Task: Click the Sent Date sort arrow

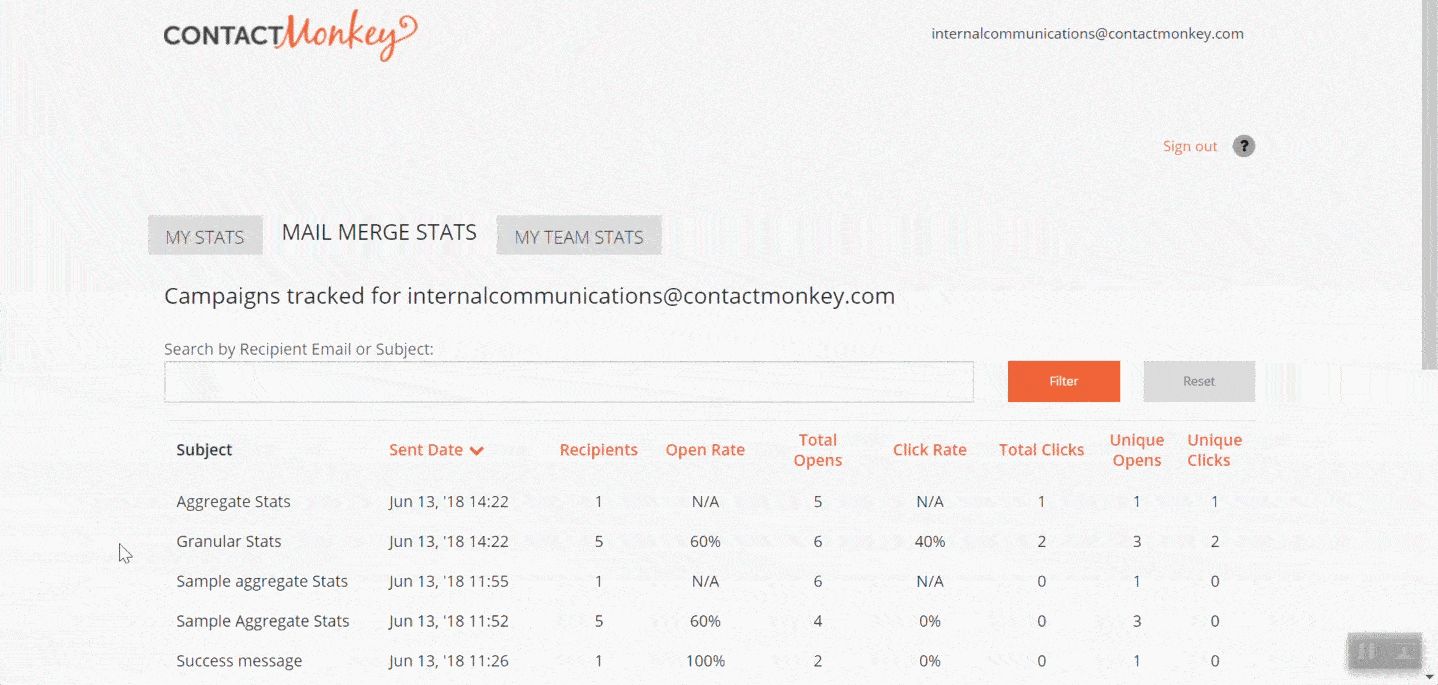Action: pyautogui.click(x=477, y=451)
